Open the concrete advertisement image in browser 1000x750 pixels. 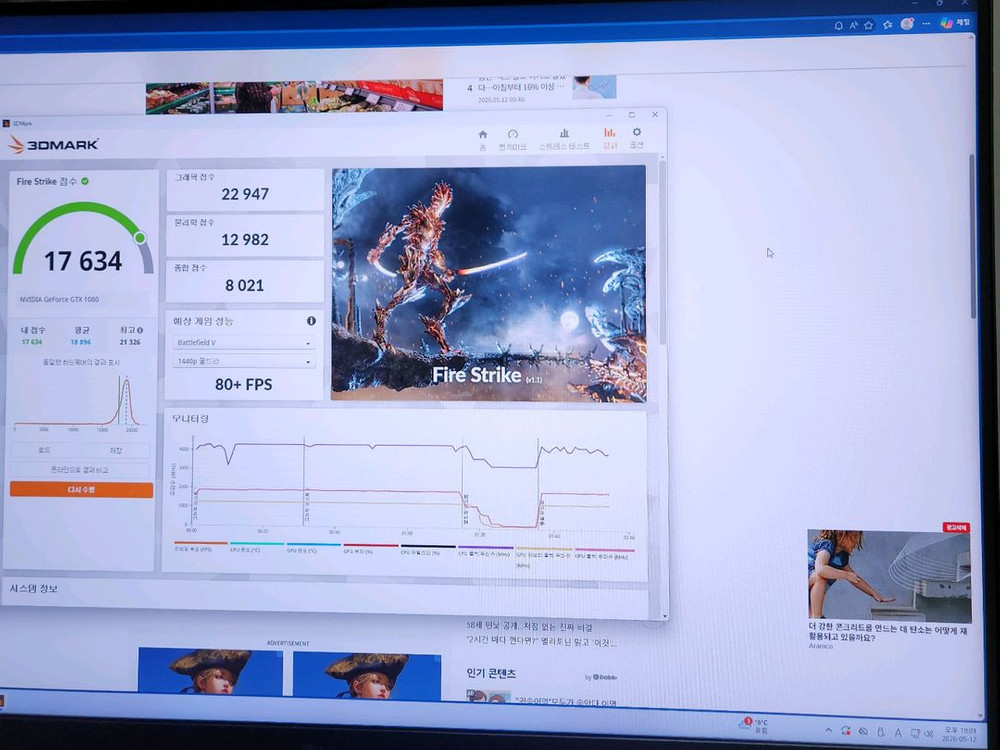pos(888,575)
